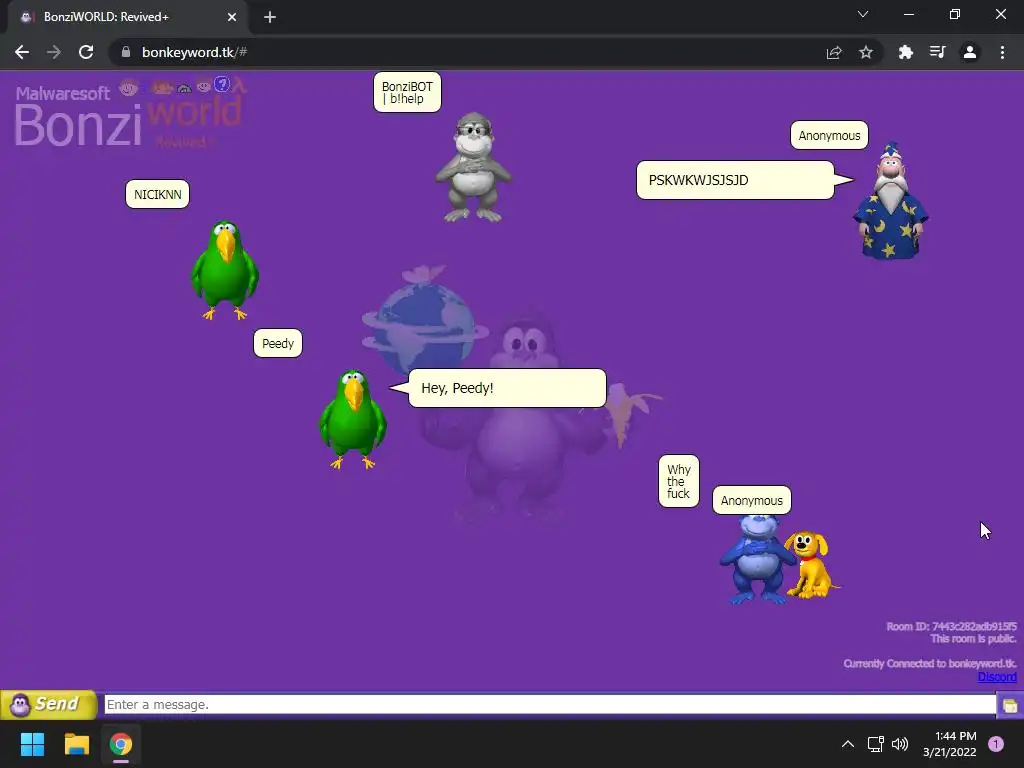The width and height of the screenshot is (1024, 768).
Task: Click the Anonymous tag above the wizard
Action: click(x=829, y=135)
